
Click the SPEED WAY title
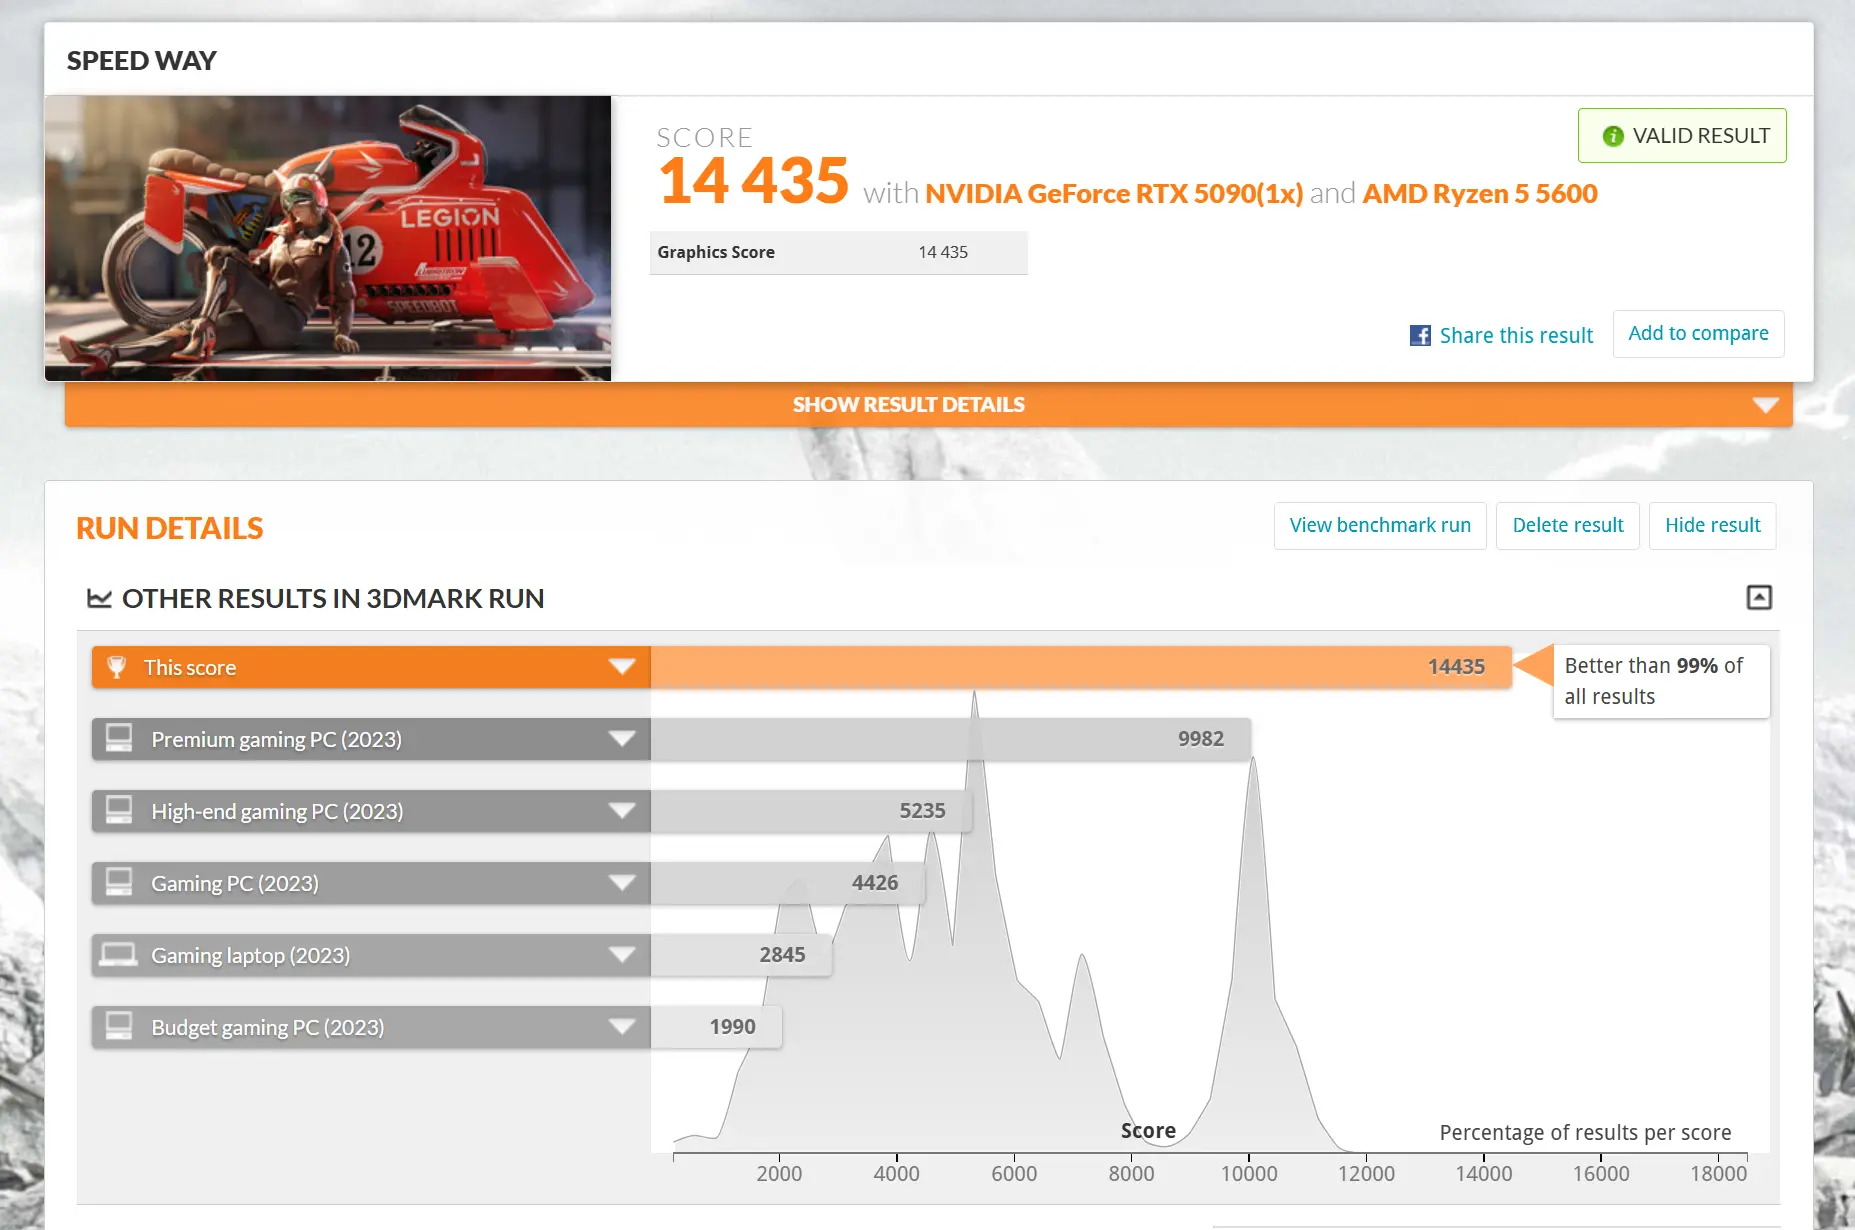coord(141,61)
